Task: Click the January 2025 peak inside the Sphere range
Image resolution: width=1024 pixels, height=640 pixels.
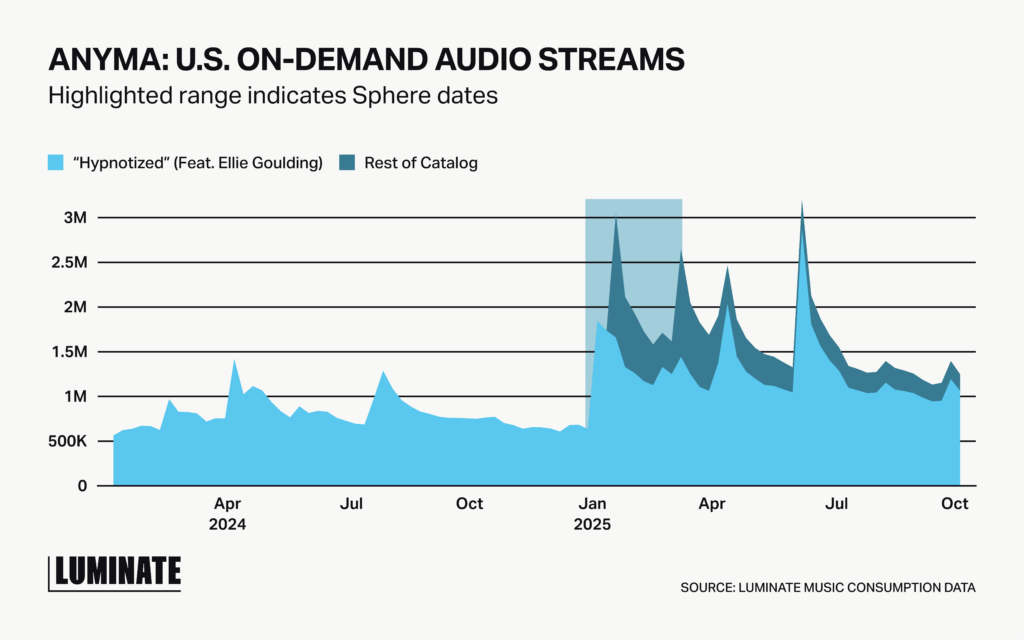Action: coord(616,217)
